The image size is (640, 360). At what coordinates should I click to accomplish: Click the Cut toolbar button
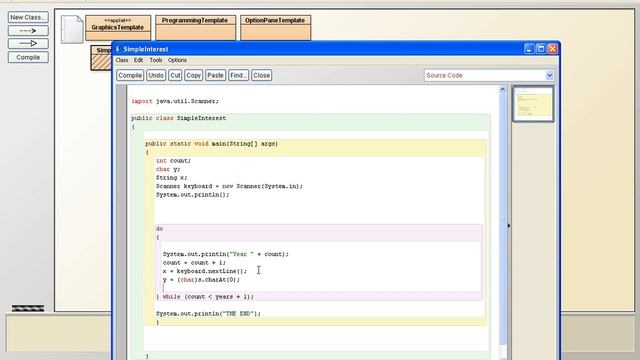point(175,75)
